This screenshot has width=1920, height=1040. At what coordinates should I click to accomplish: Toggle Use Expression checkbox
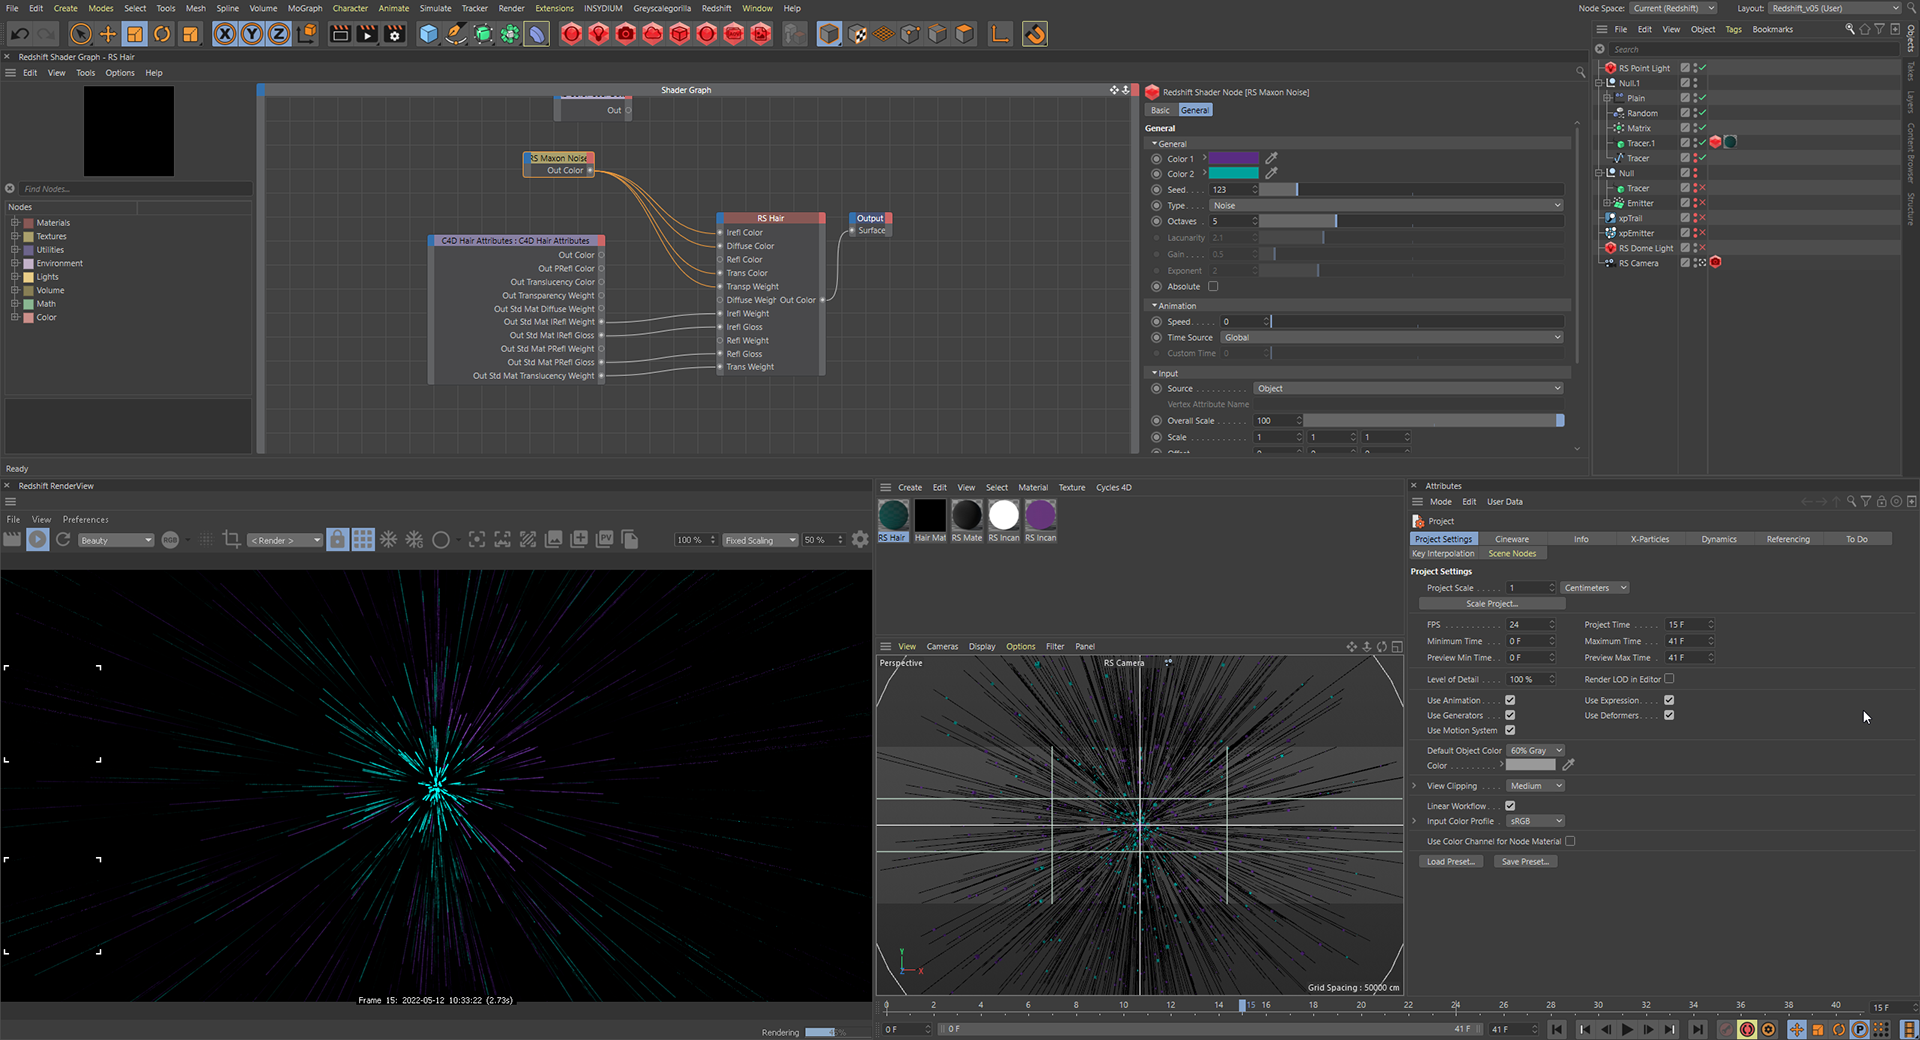[x=1669, y=700]
